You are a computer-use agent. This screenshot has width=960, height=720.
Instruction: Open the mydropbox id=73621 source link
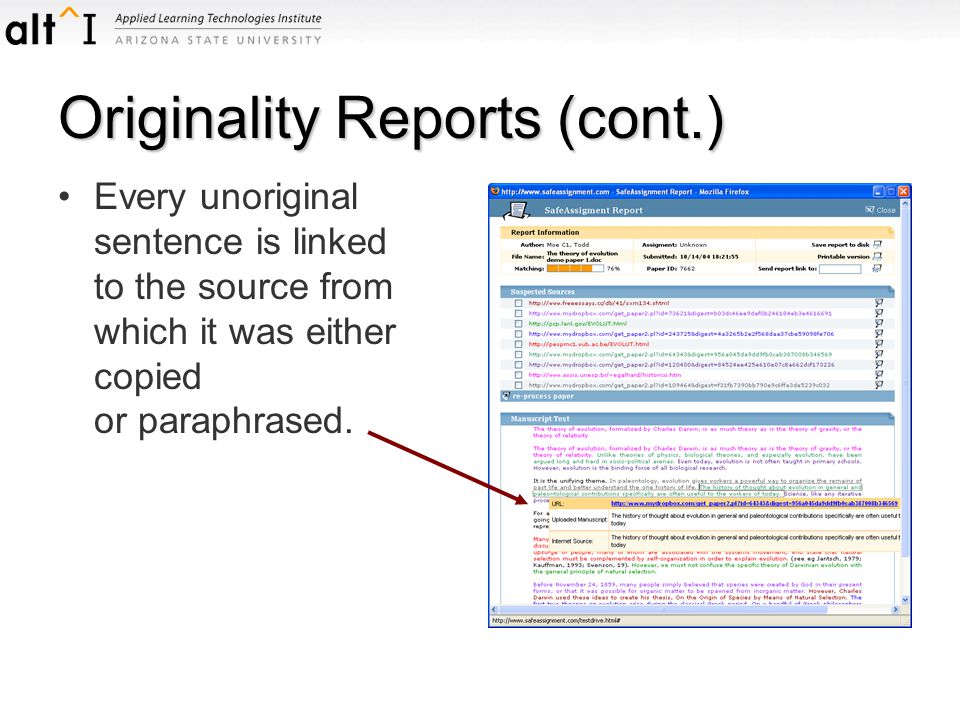click(680, 313)
